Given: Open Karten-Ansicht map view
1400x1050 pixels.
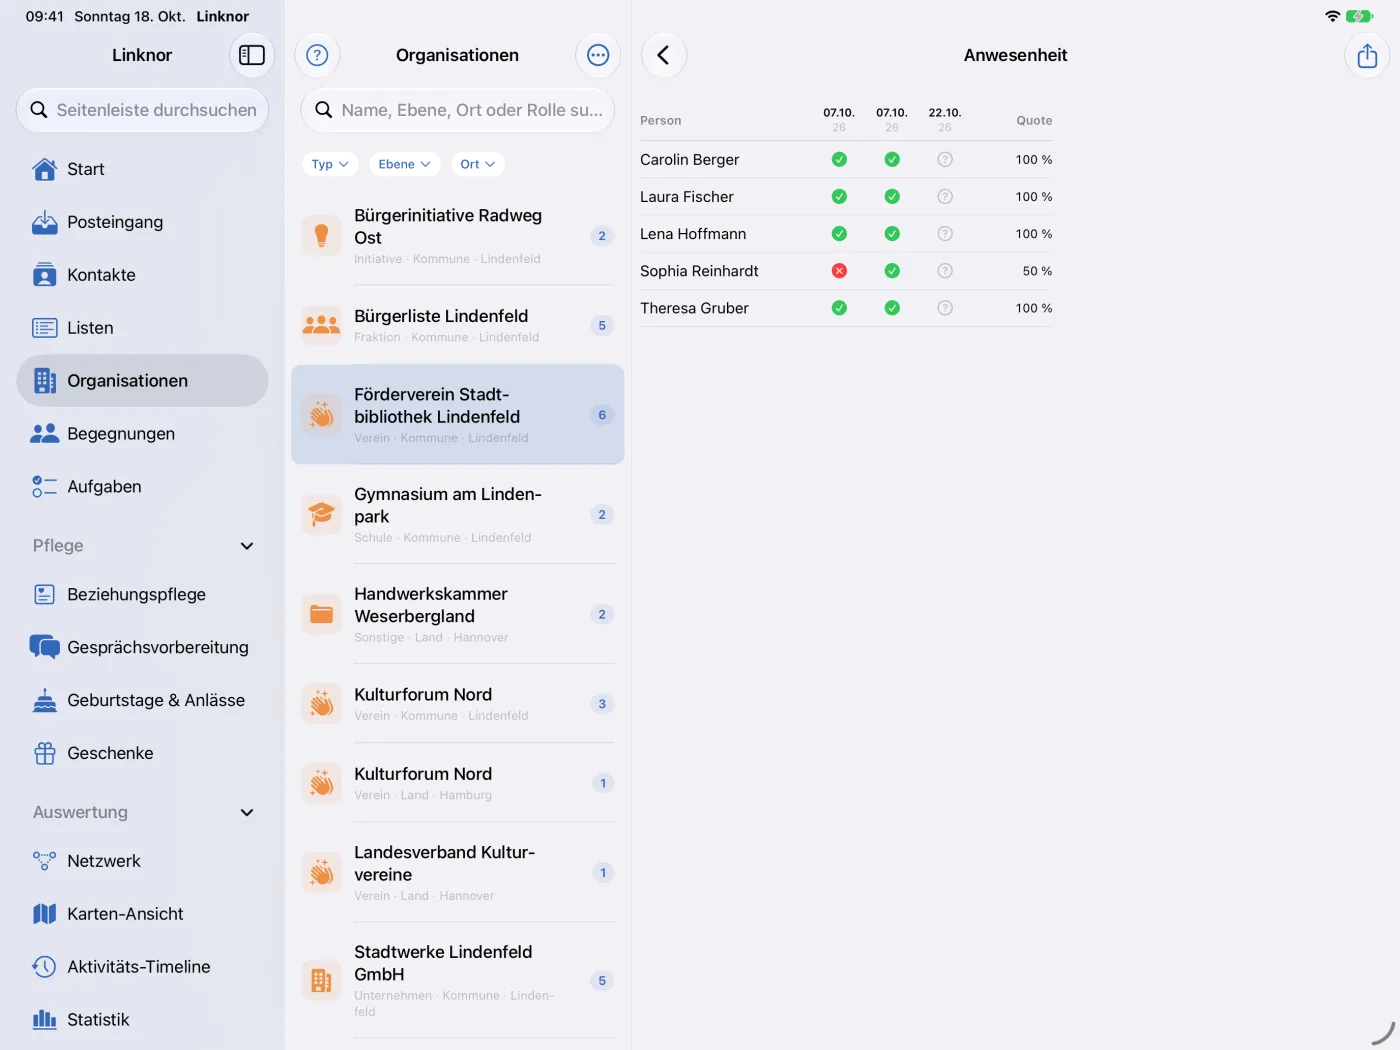Looking at the screenshot, I should coord(142,914).
